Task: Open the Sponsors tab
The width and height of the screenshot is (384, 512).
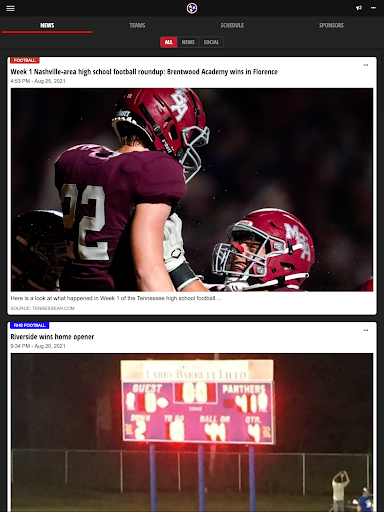Action: coord(331,25)
